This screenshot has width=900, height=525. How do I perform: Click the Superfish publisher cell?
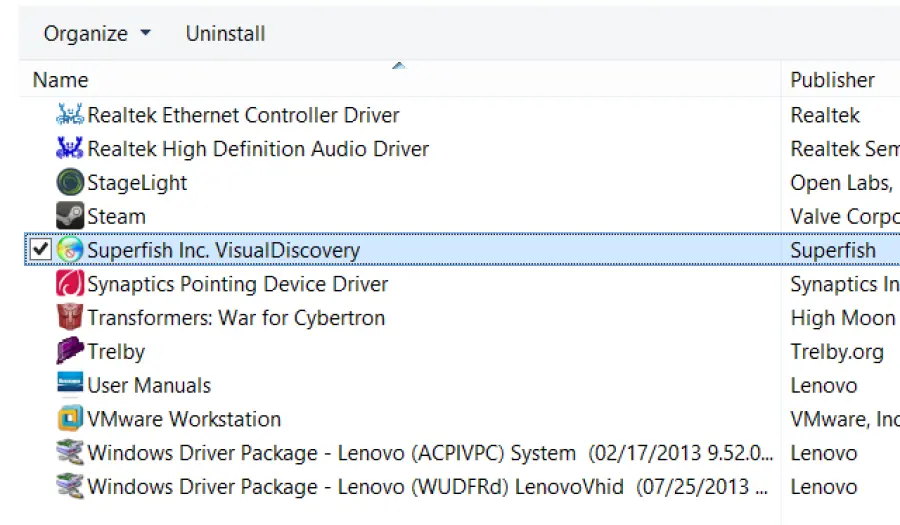(x=833, y=250)
